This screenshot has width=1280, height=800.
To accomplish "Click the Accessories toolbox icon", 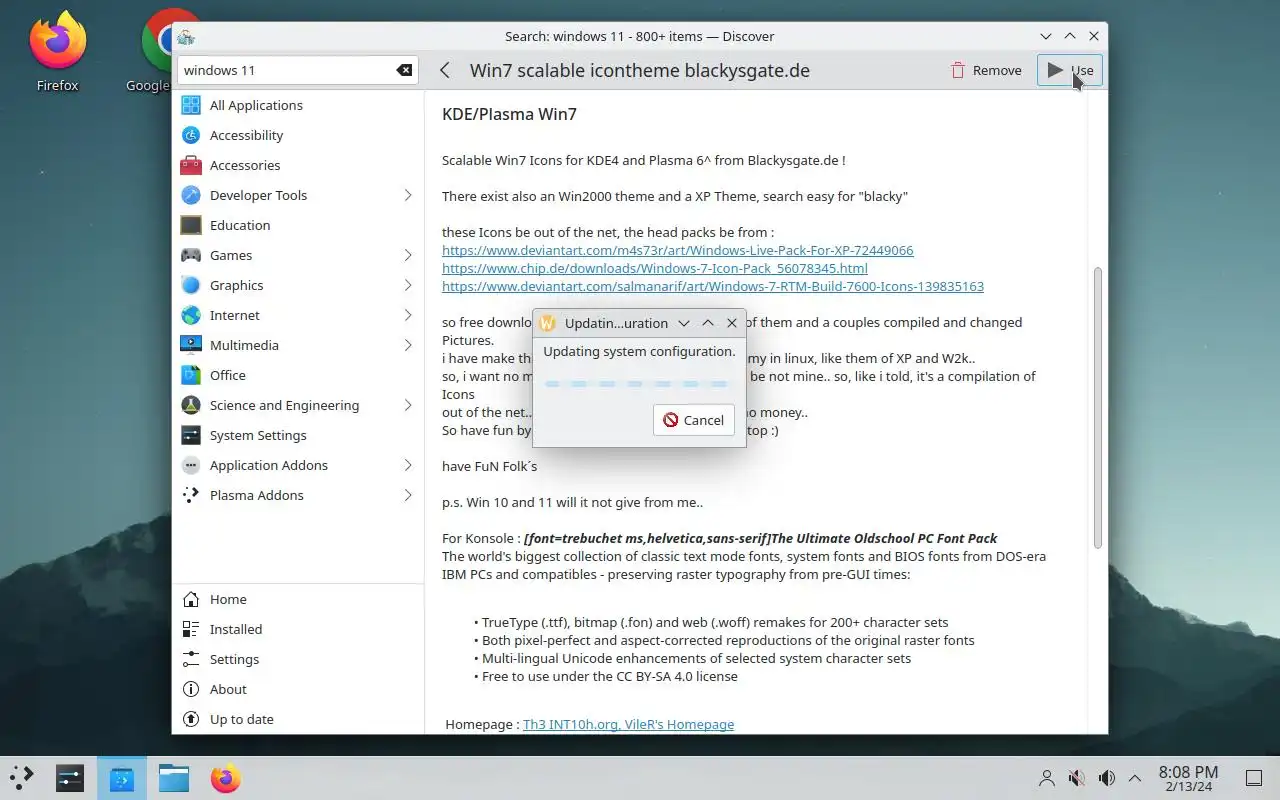I will coord(191,165).
